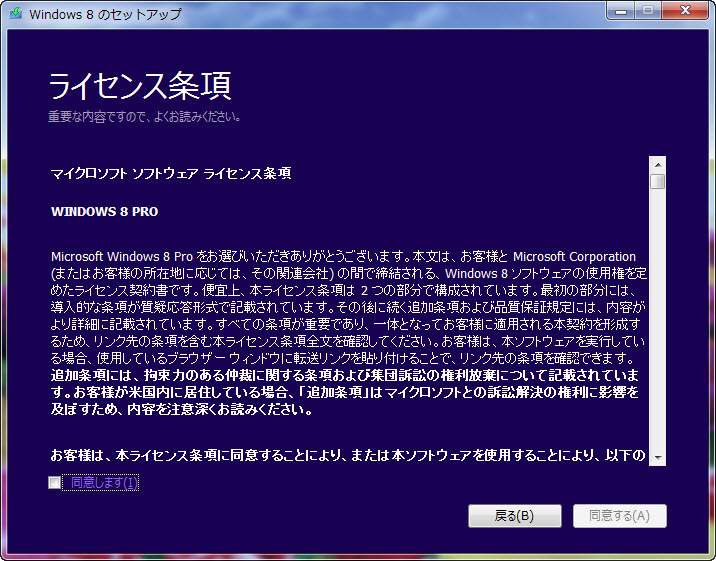This screenshot has width=716, height=561.
Task: Minimize the Windows 8 setup window
Action: coord(621,11)
